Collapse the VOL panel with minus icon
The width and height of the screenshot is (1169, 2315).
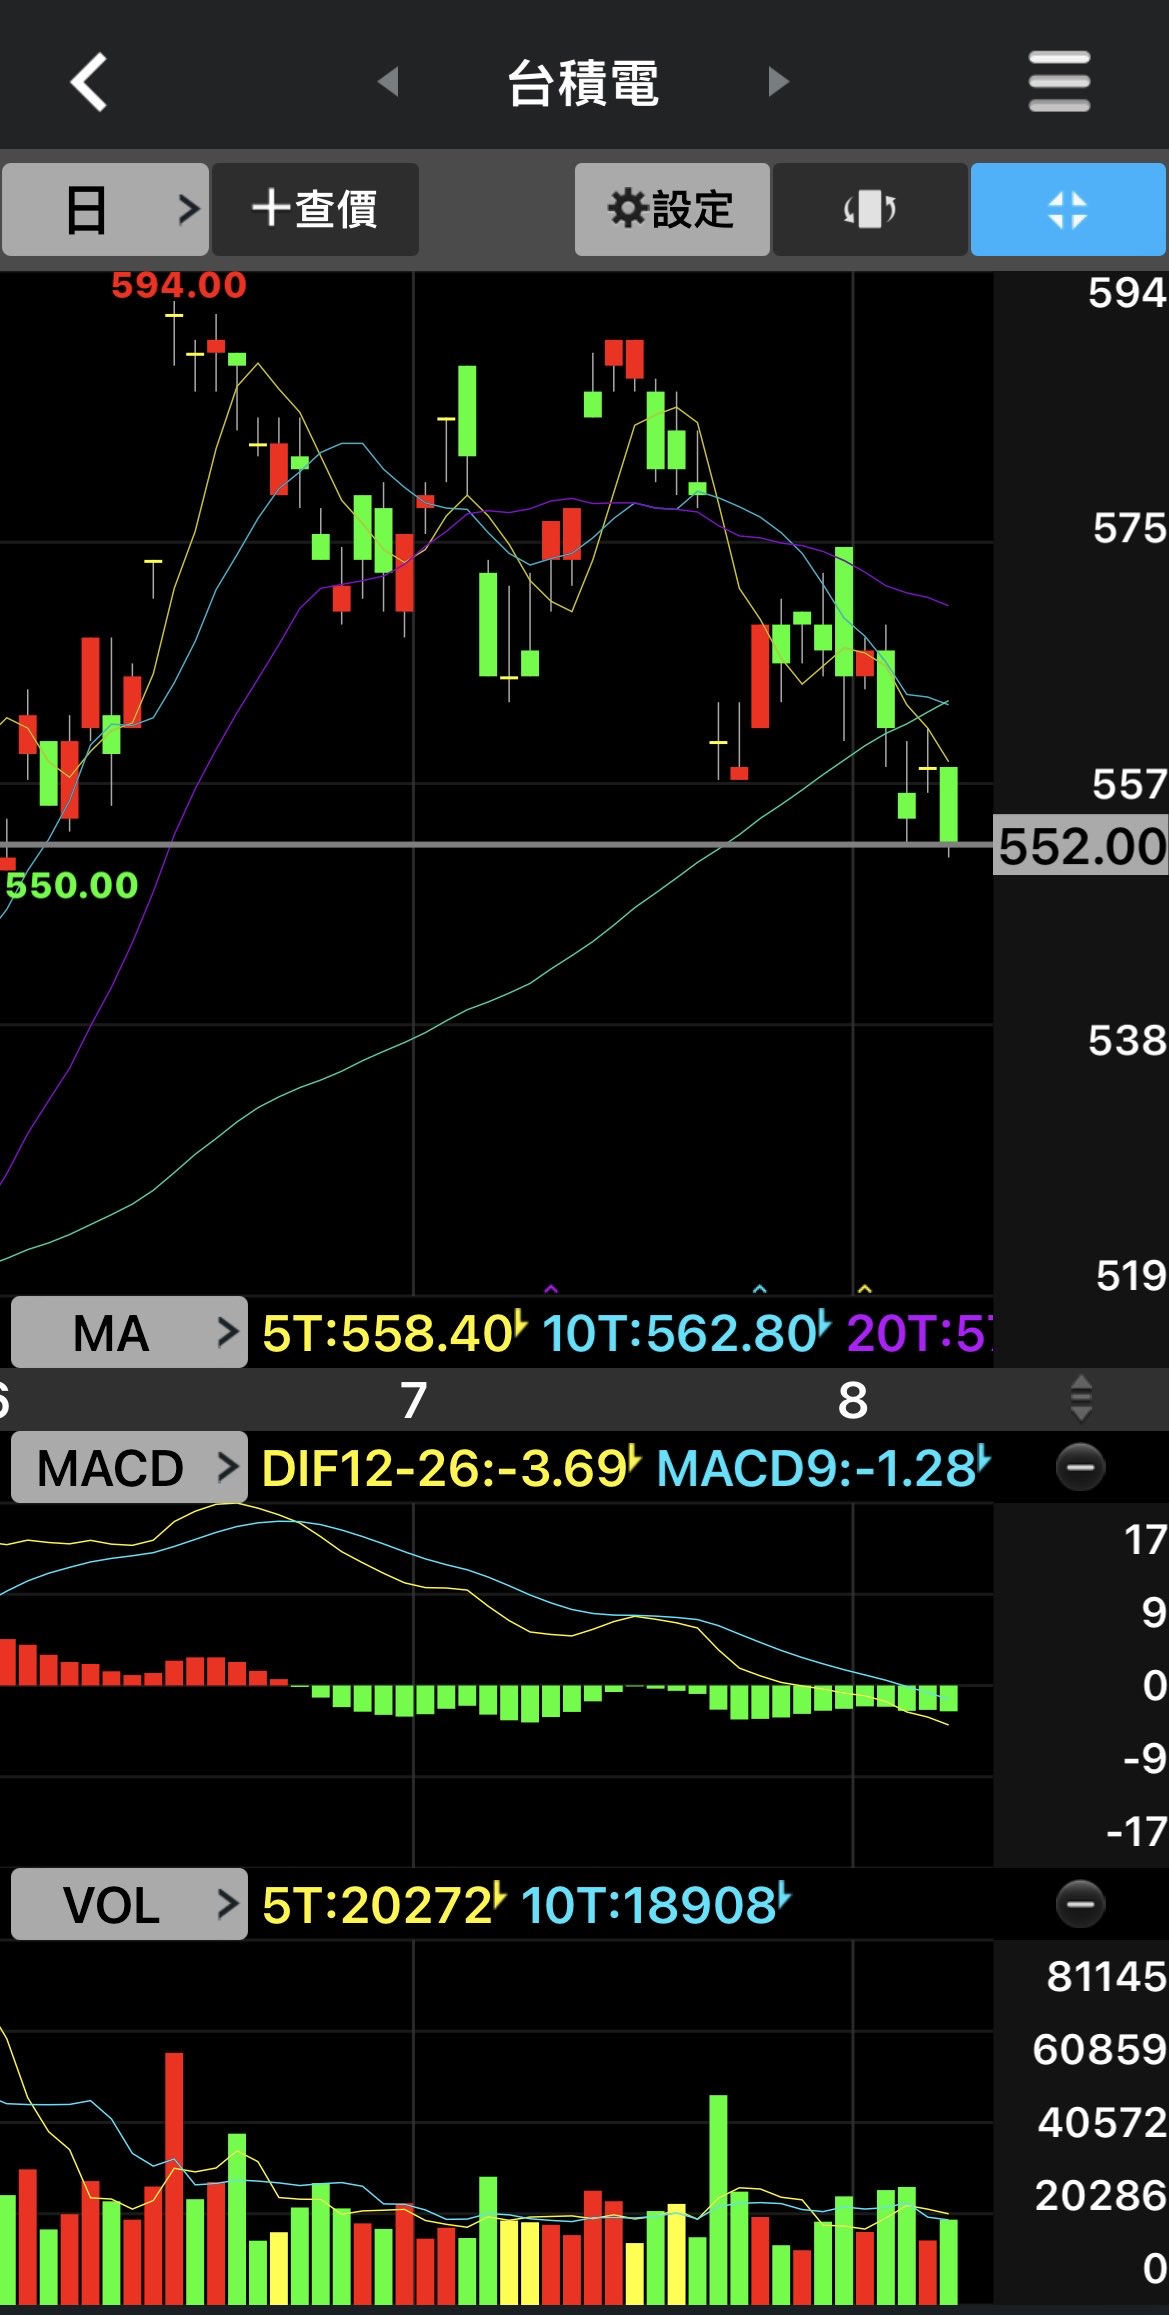[1080, 1904]
